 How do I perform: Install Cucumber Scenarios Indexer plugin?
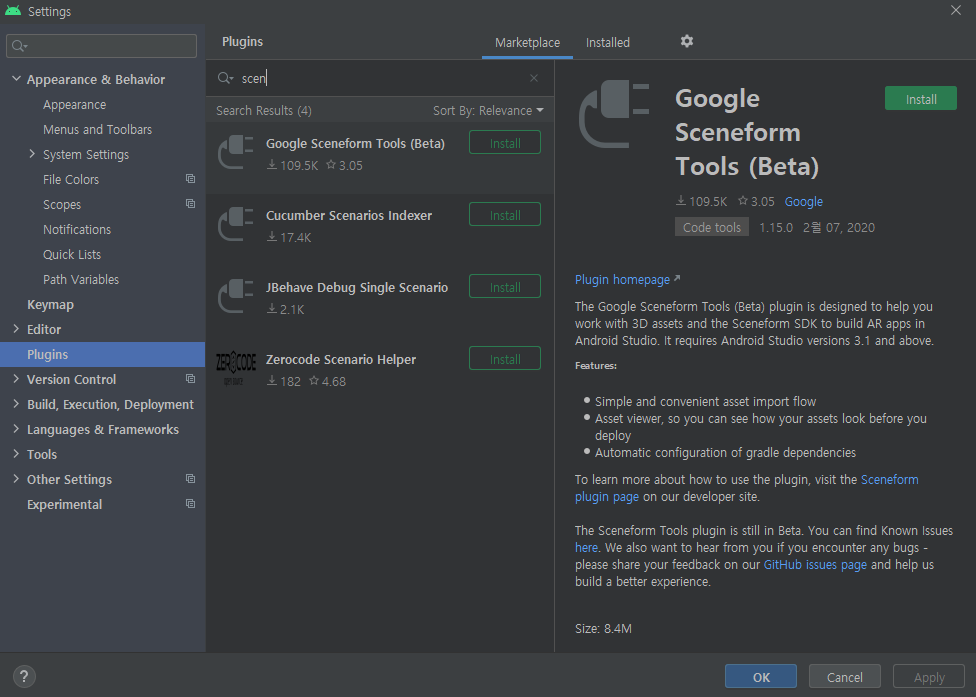(505, 215)
